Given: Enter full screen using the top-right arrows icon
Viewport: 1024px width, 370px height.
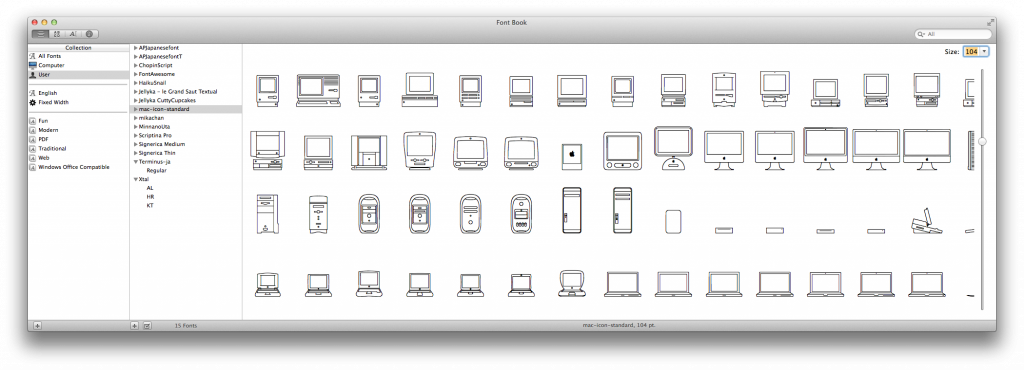Looking at the screenshot, I should (990, 23).
